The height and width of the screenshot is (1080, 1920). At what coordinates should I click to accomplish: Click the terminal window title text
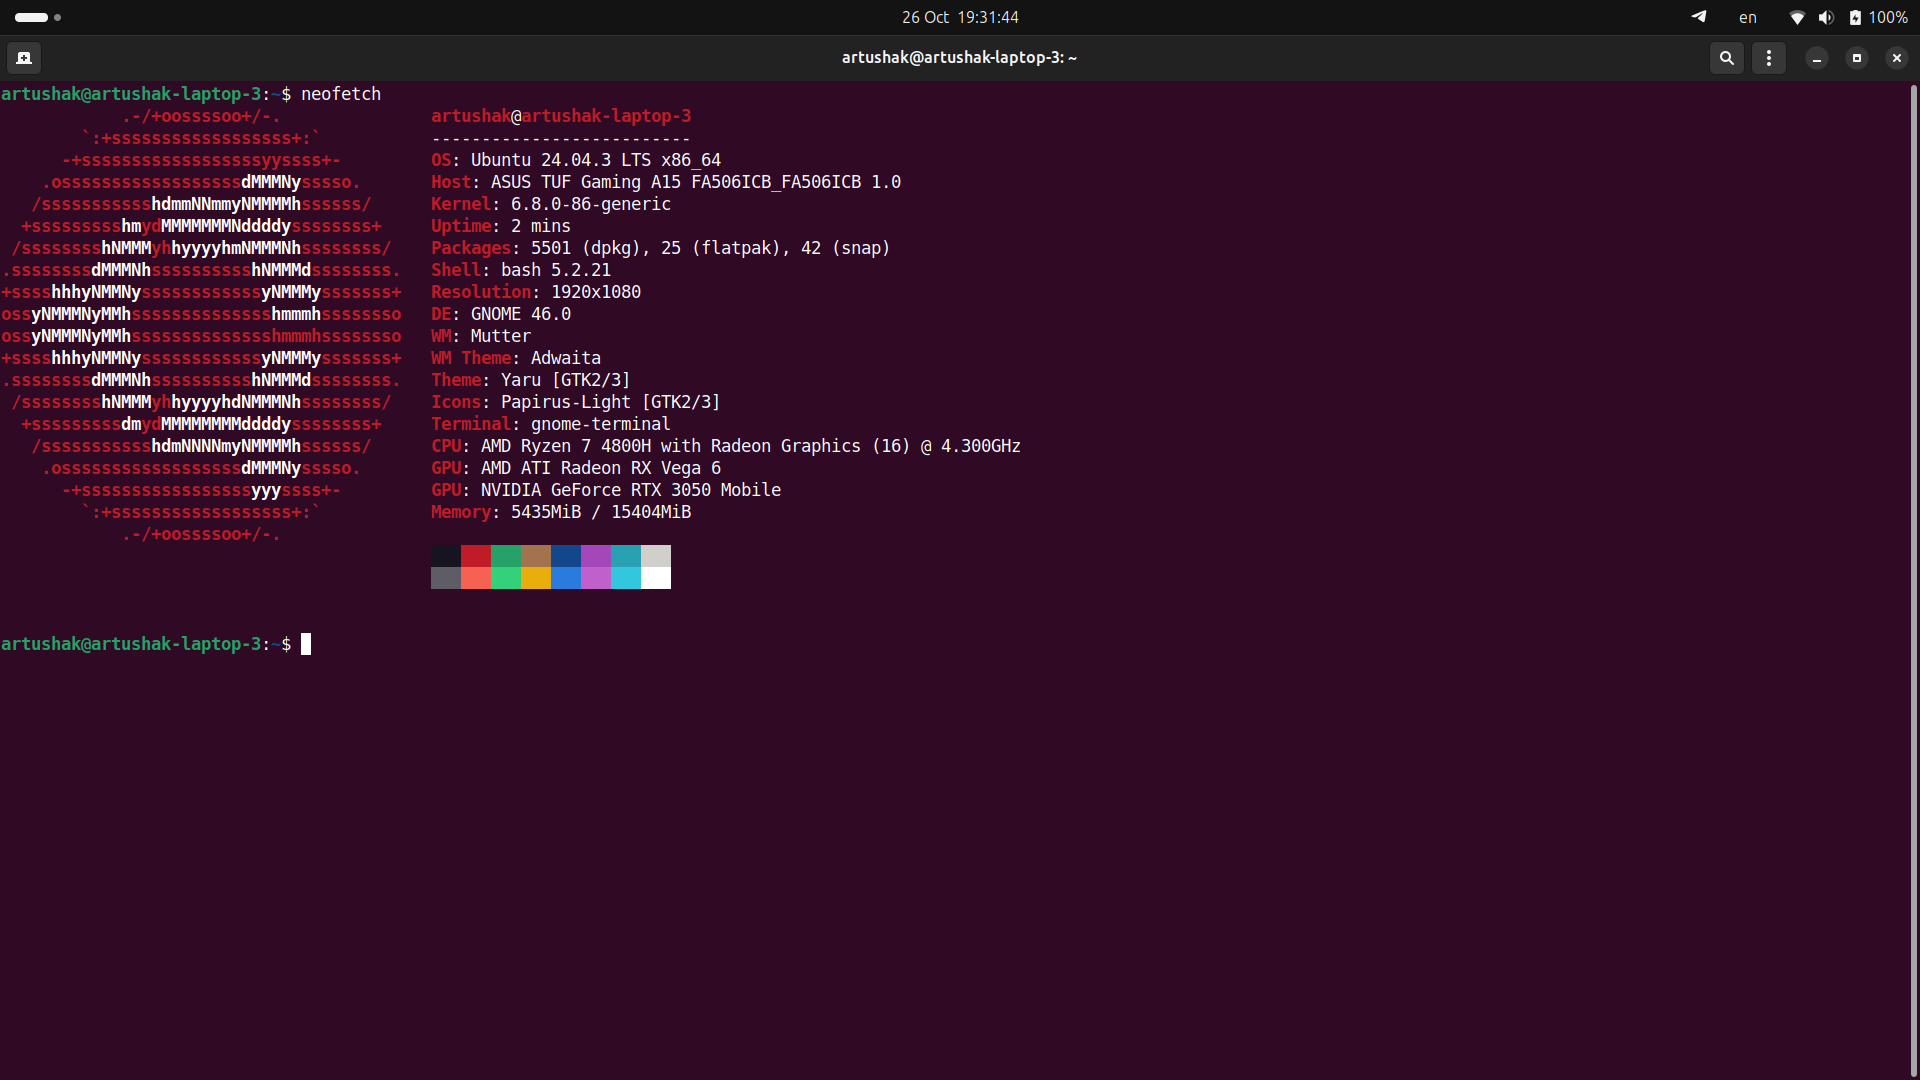[959, 58]
